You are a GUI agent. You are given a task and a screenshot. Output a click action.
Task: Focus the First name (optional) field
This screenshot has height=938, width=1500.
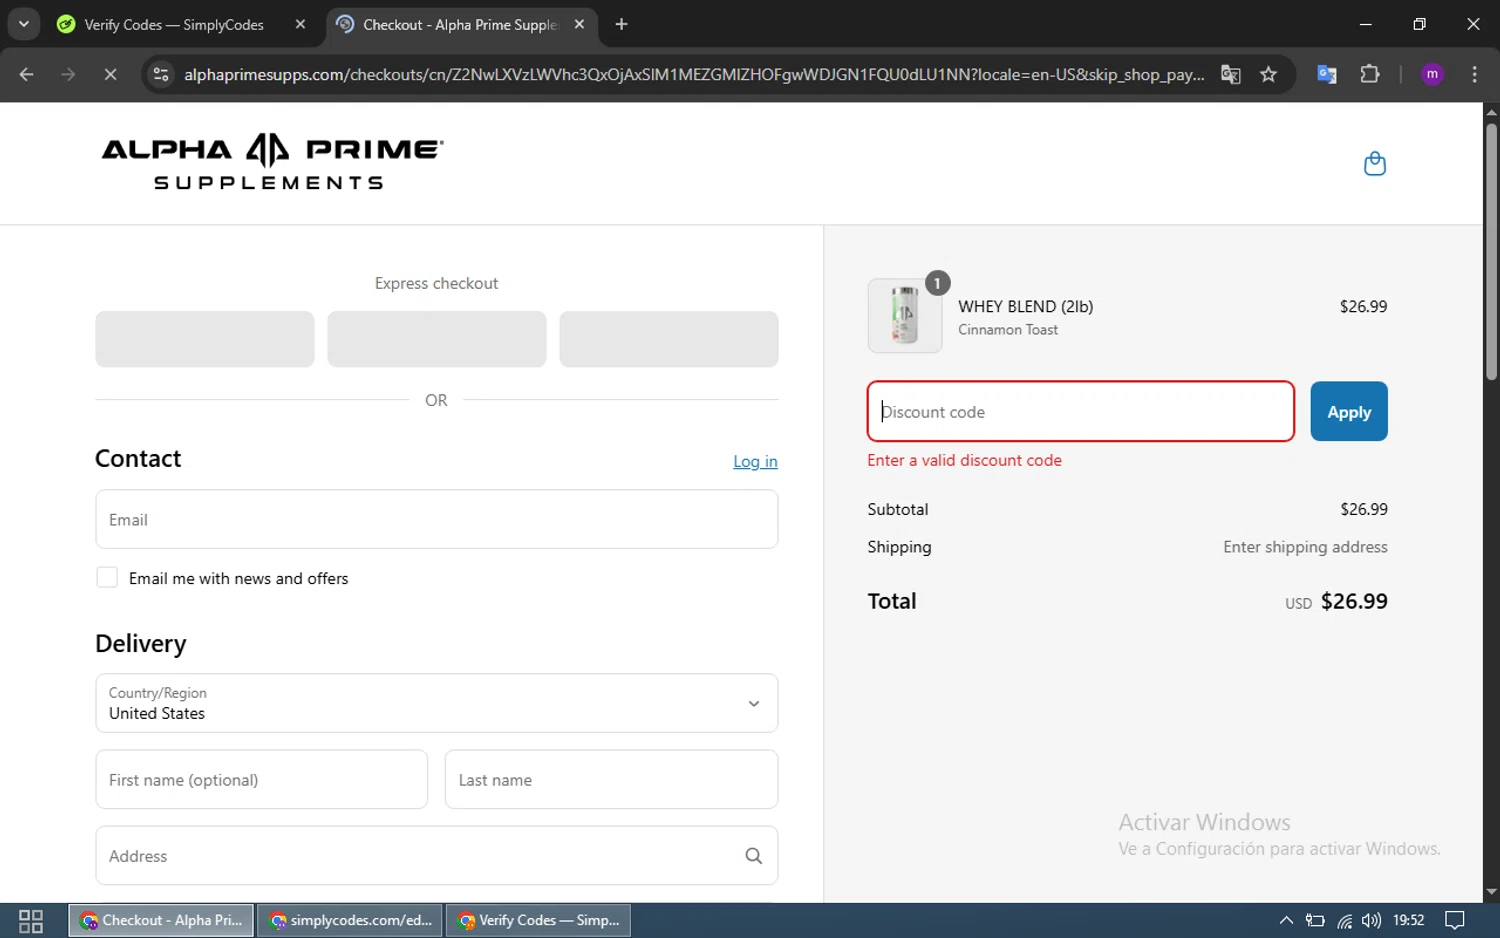tap(262, 779)
